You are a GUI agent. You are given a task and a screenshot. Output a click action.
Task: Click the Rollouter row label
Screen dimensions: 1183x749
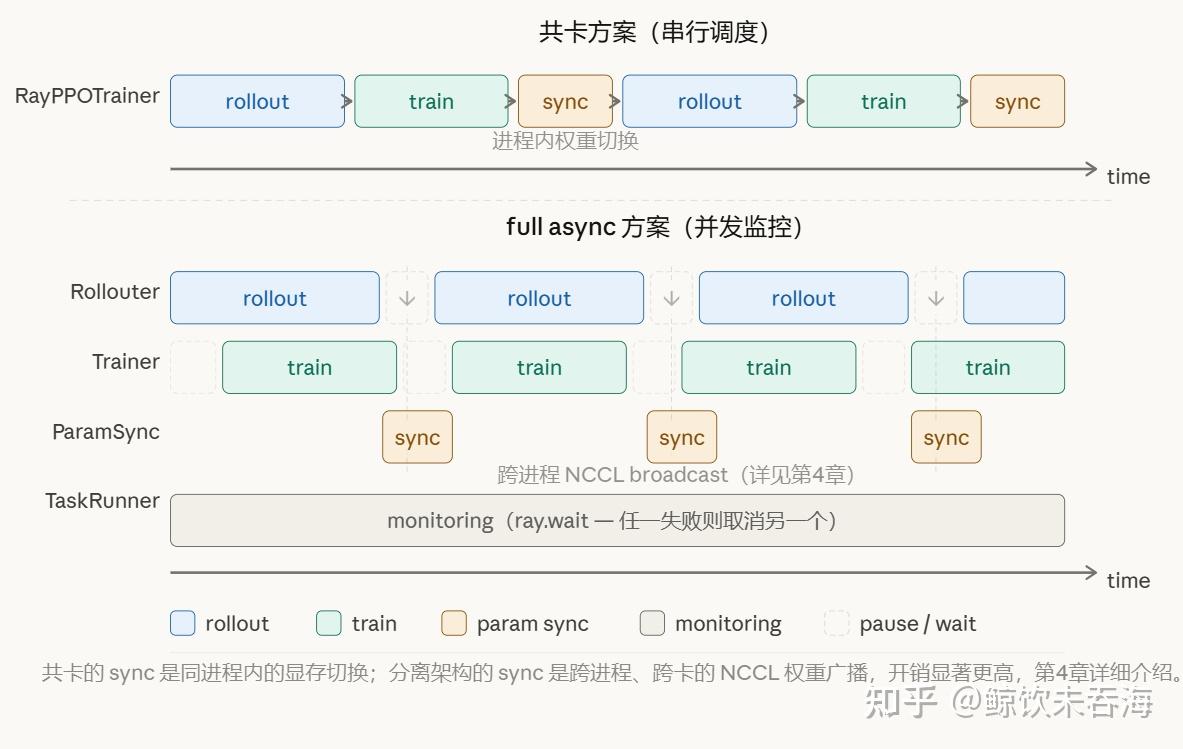coord(115,292)
